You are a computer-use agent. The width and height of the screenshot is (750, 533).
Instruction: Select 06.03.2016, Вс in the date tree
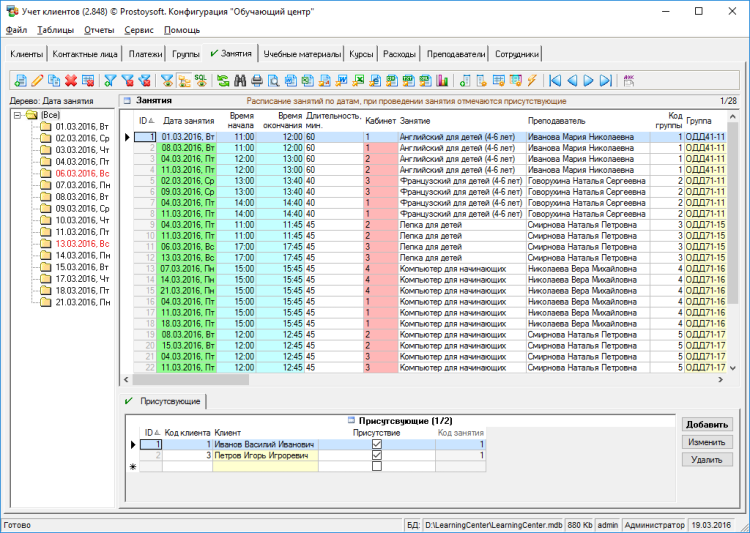pos(82,173)
